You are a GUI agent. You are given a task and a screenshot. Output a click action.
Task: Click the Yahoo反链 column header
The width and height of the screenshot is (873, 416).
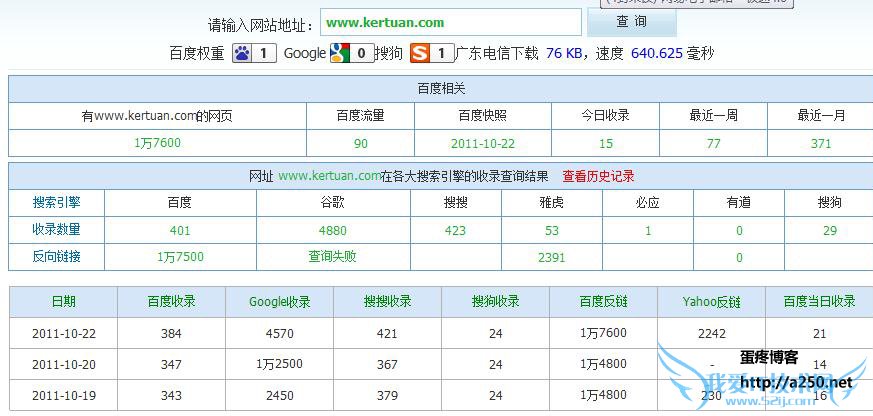pos(712,302)
